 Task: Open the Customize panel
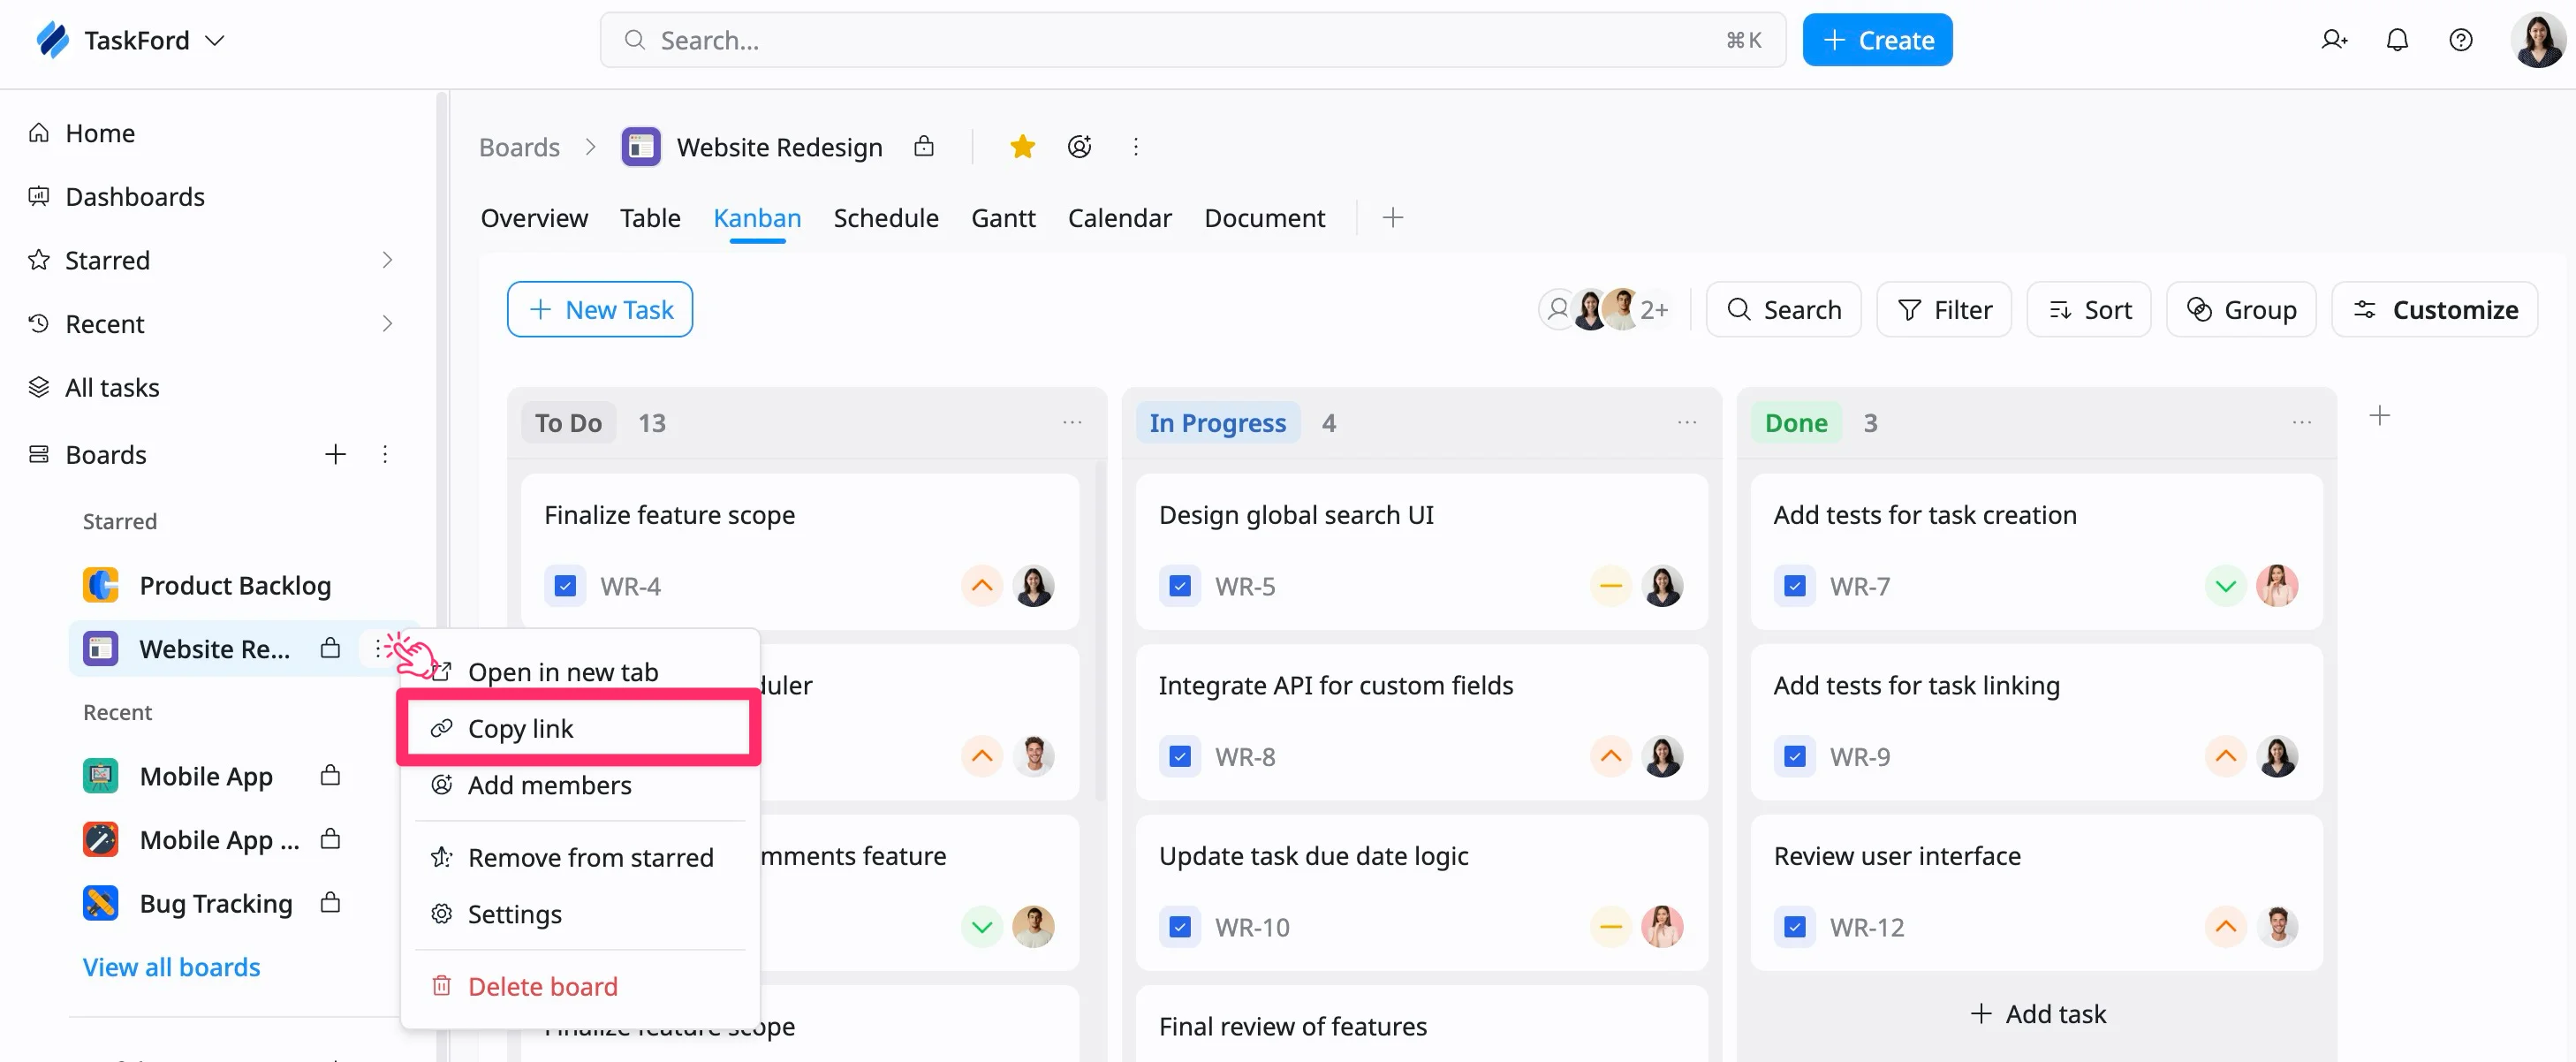pyautogui.click(x=2434, y=310)
